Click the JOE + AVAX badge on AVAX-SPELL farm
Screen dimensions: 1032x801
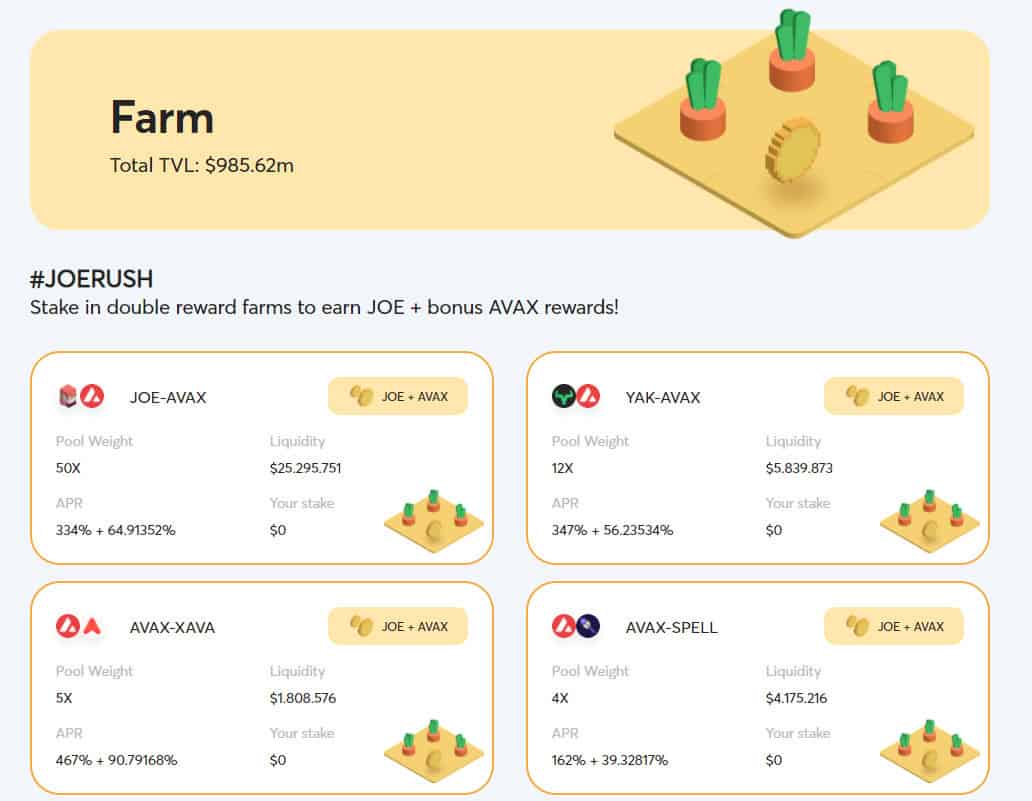point(893,627)
